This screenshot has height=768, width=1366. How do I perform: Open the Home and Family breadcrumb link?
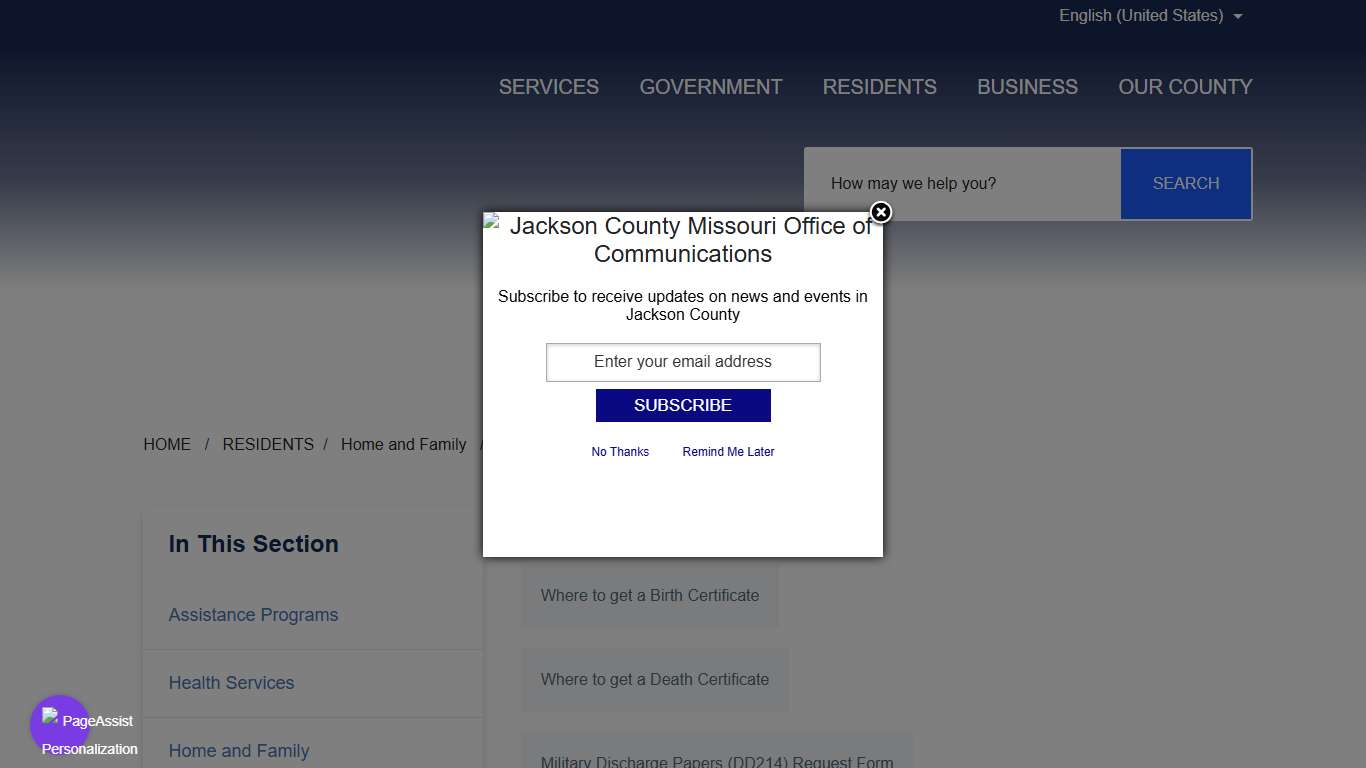(x=403, y=445)
